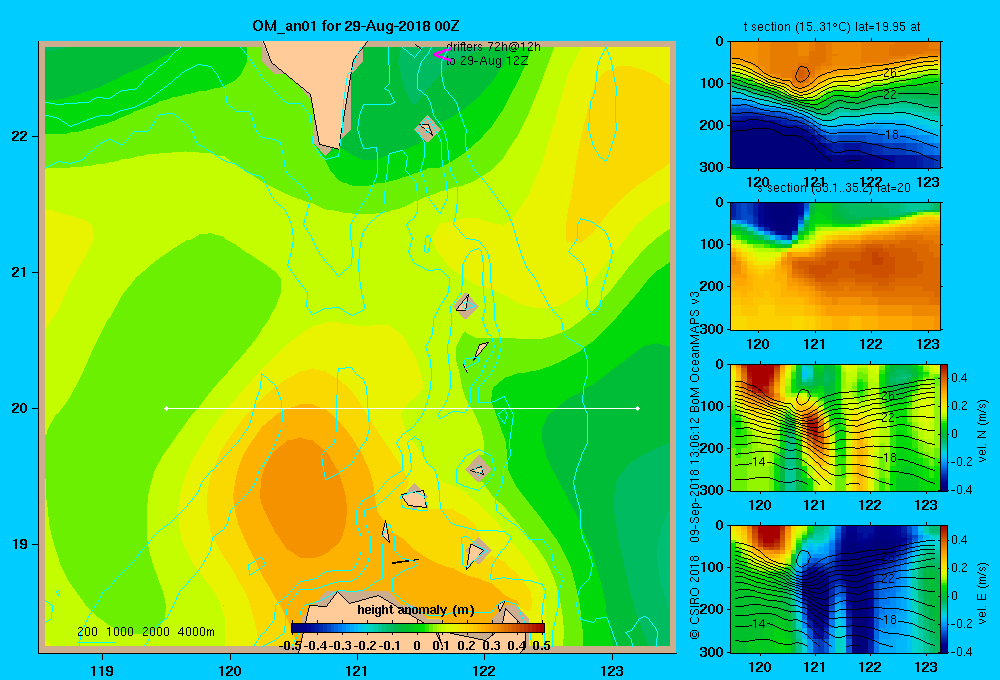Click the 'vel. N (m/s)' axis label
1000x680 pixels.
983,431
